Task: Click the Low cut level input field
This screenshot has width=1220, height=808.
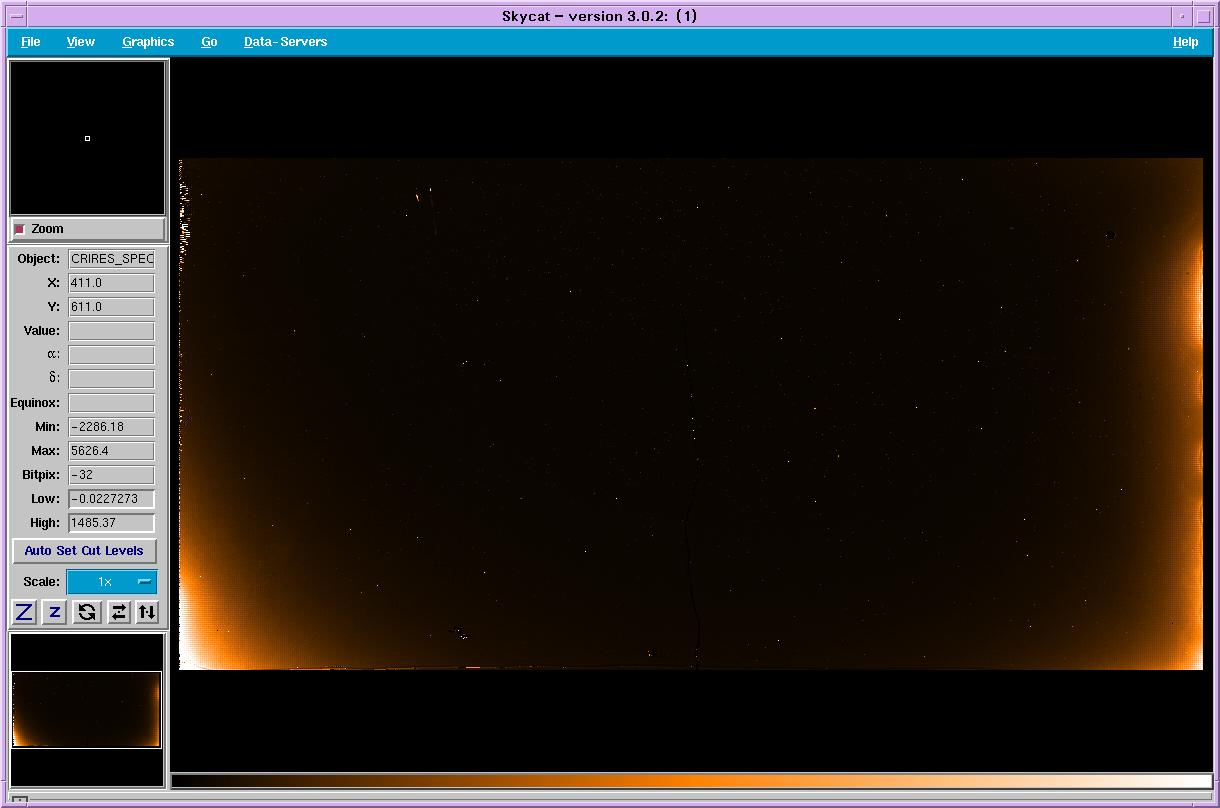Action: tap(111, 499)
